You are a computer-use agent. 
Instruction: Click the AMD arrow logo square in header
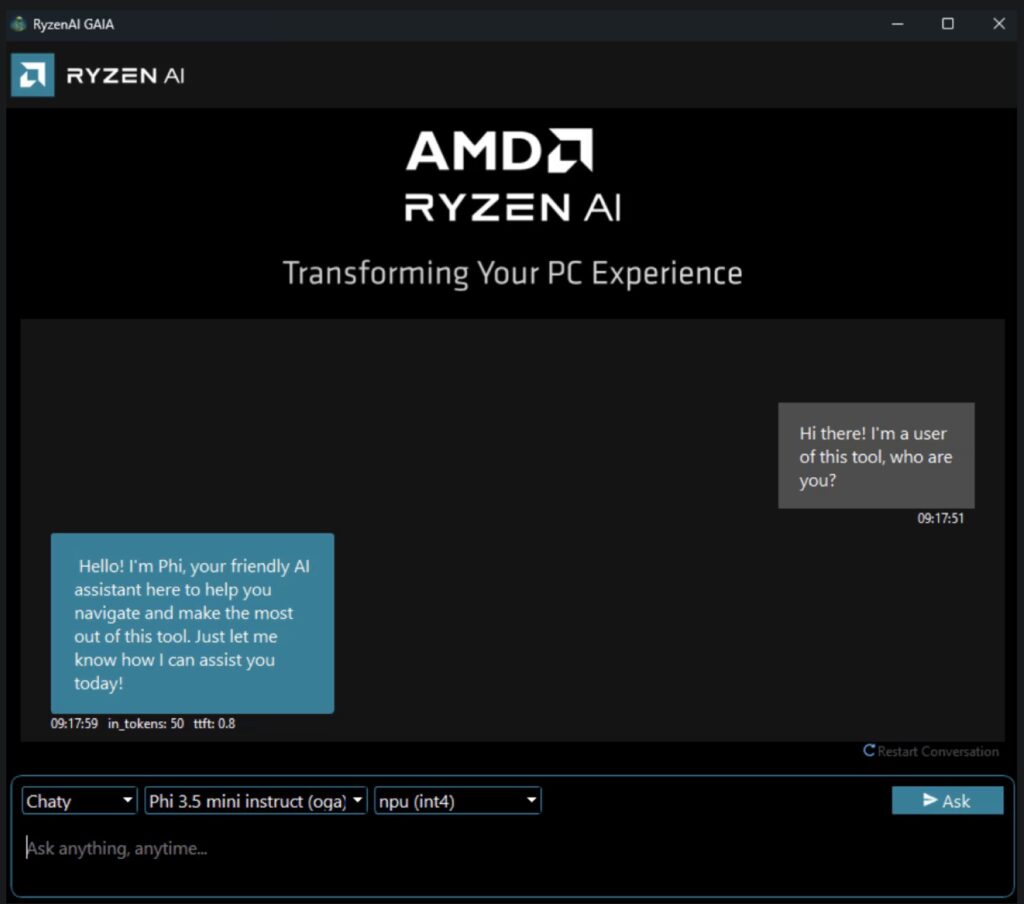[32, 75]
